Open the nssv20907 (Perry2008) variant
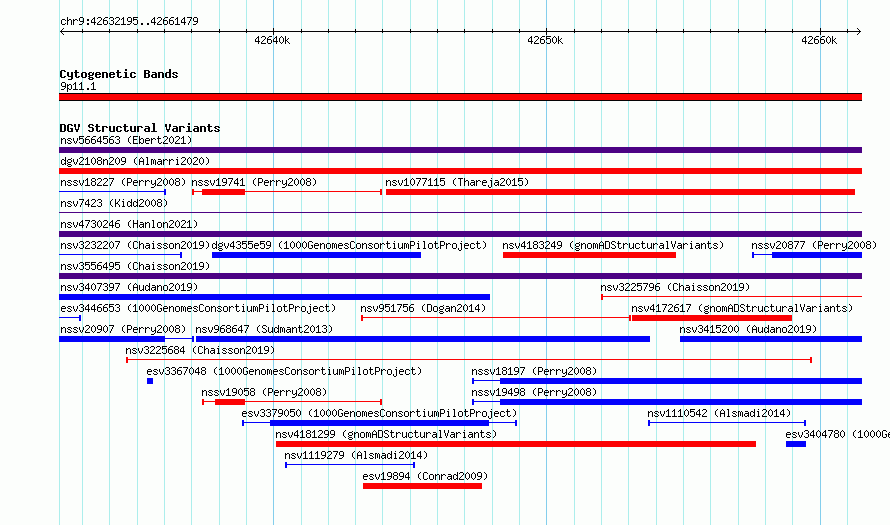The image size is (890, 525). coord(123,329)
